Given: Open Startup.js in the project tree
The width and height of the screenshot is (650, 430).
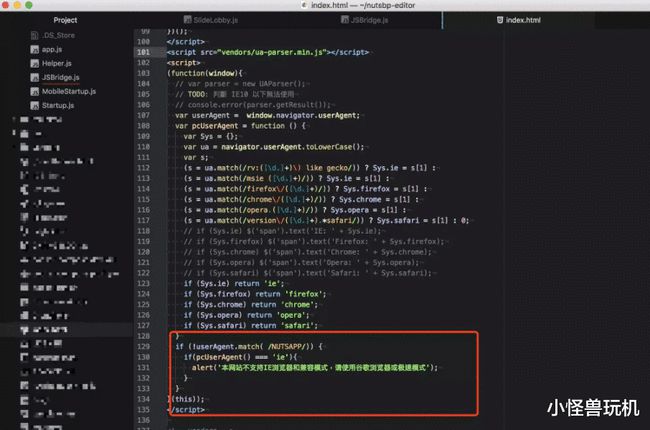Looking at the screenshot, I should pos(58,106).
